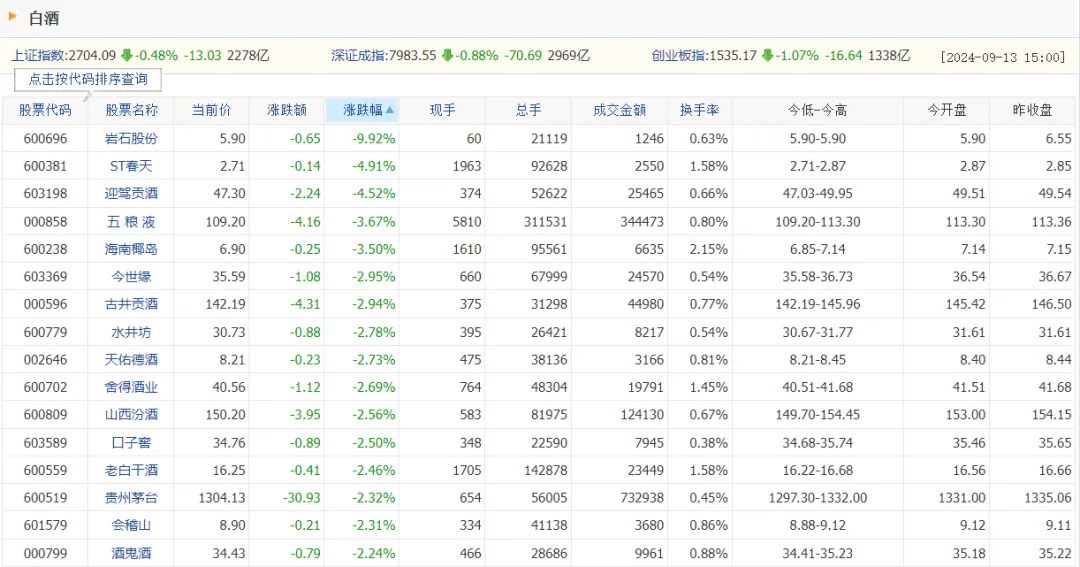Open stock 古井贡酒 link

131,304
